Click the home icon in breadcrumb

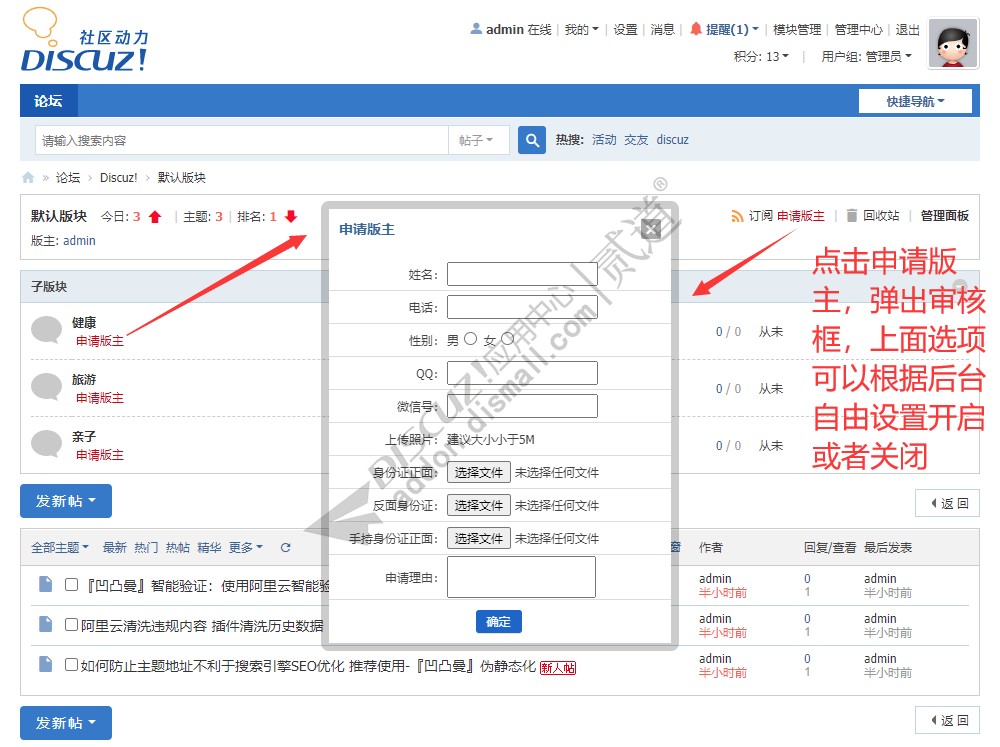[x=28, y=178]
